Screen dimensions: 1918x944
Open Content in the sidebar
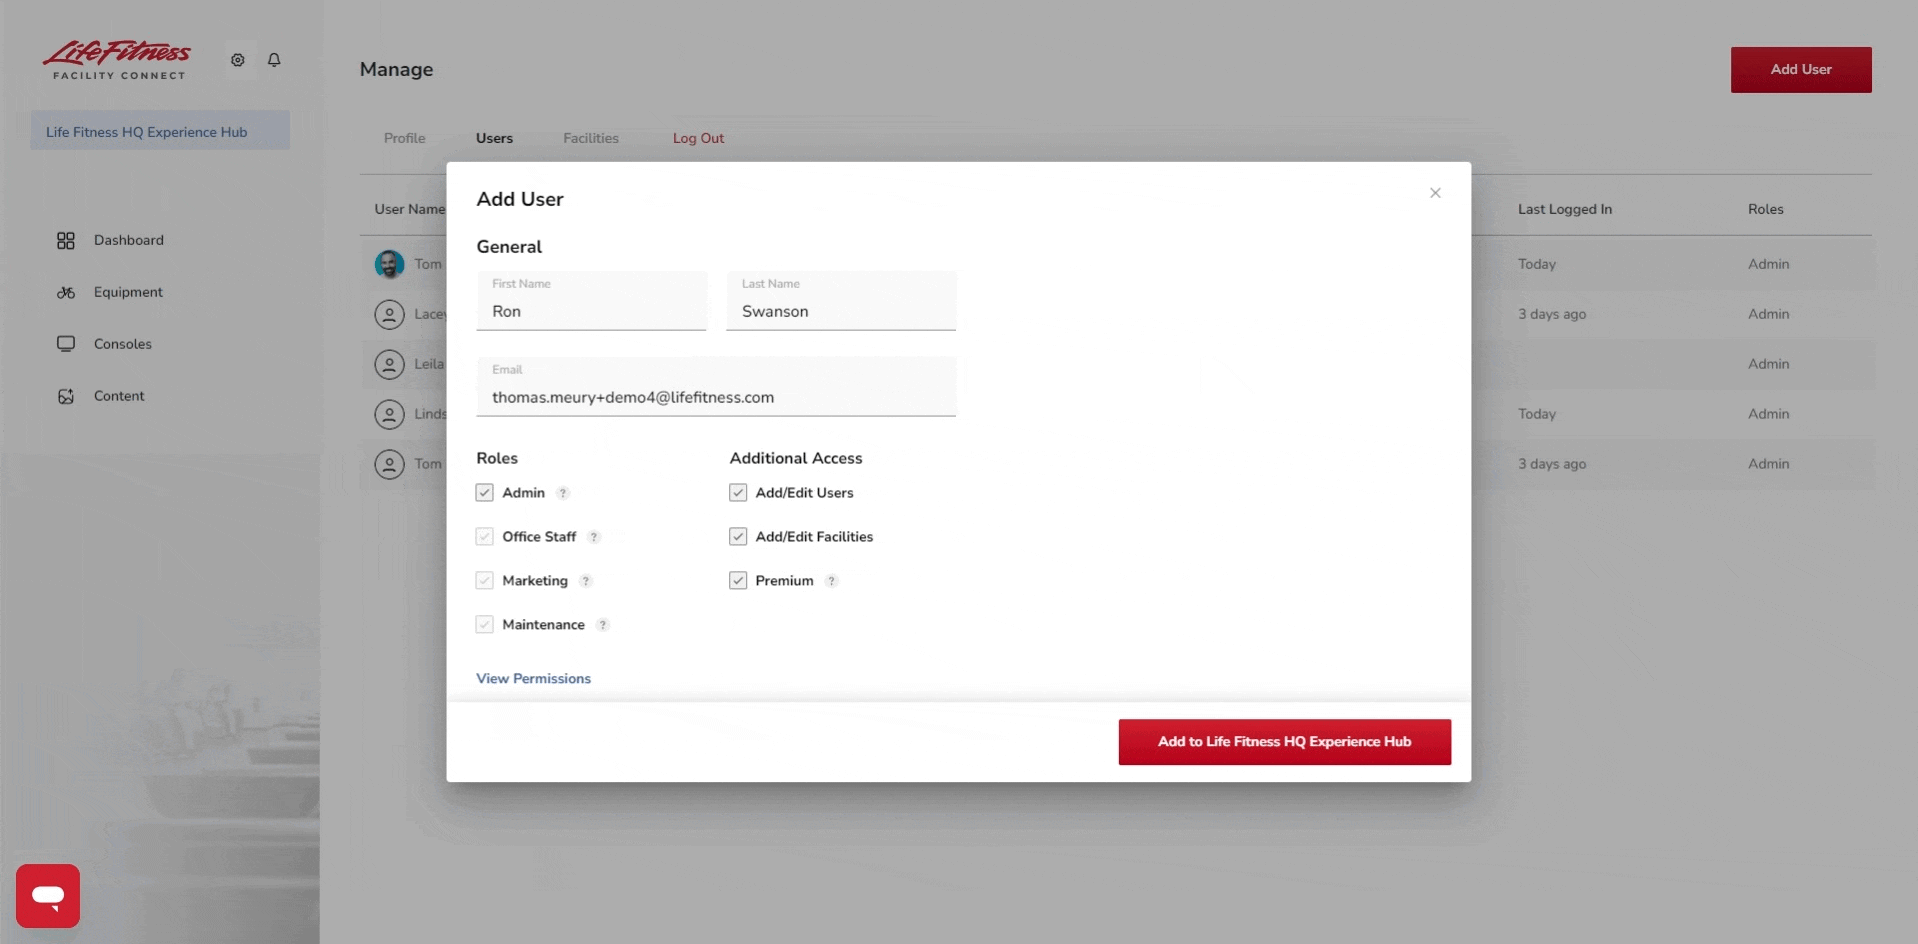coord(119,396)
